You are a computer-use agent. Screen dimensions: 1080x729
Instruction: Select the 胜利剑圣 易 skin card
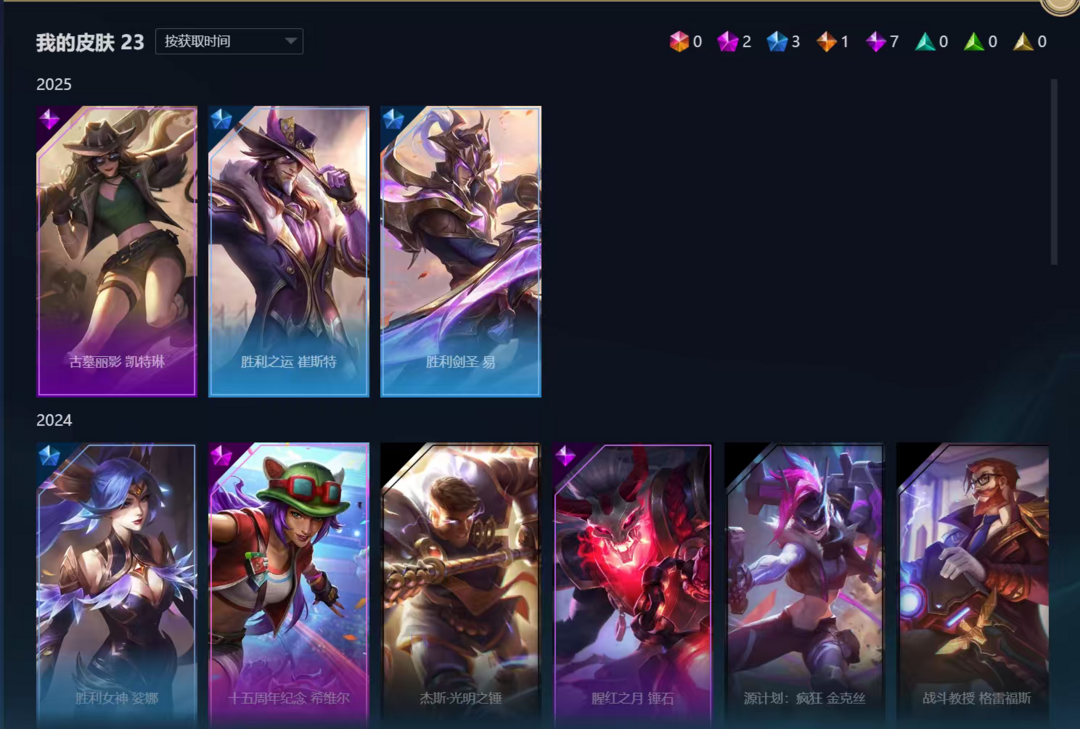click(461, 251)
